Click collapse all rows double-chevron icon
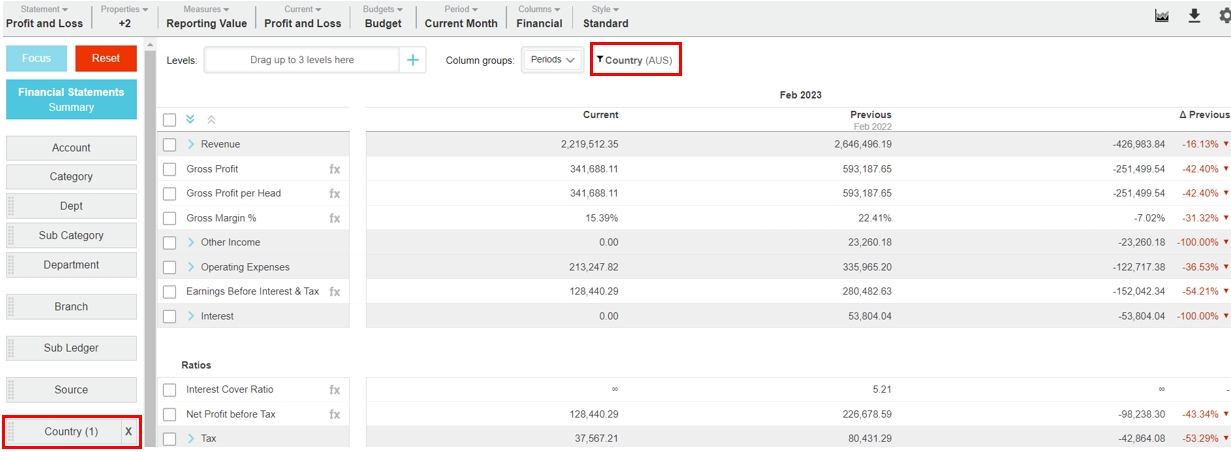 [x=210, y=119]
